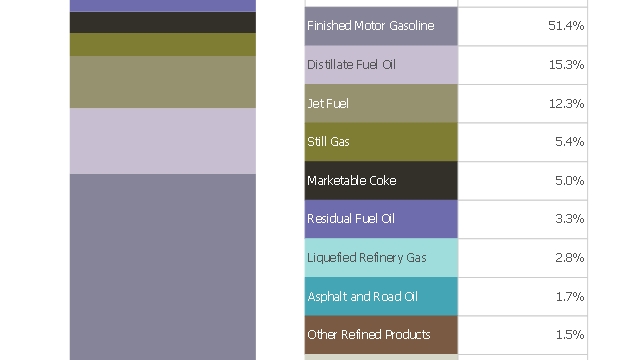Select the Still Gas legend entry

381,142
